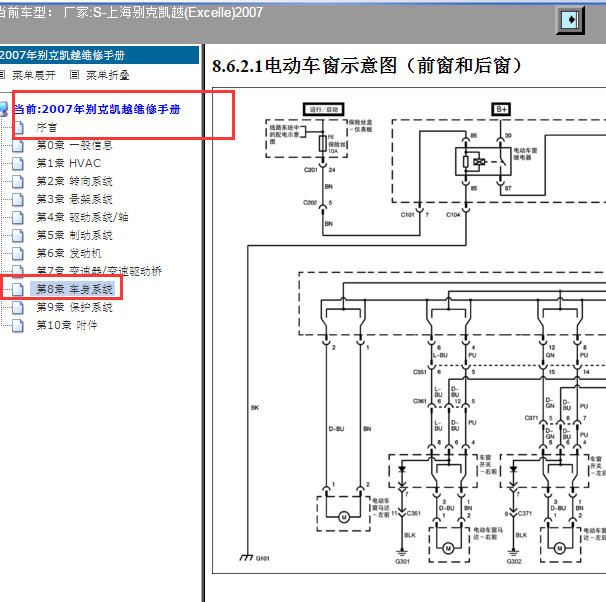Screen dimensions: 606x602
Task: Click the G301 ground label in diagram
Action: [402, 561]
